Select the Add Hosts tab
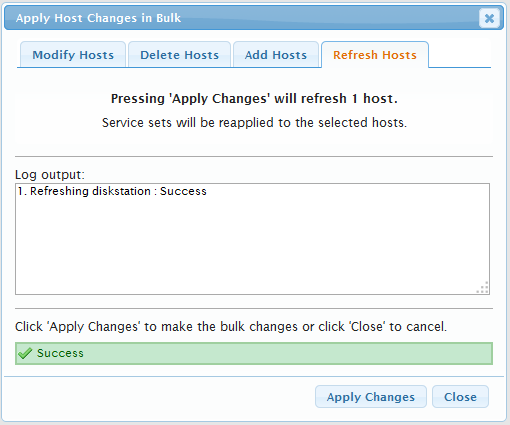510x425 pixels. pyautogui.click(x=276, y=55)
